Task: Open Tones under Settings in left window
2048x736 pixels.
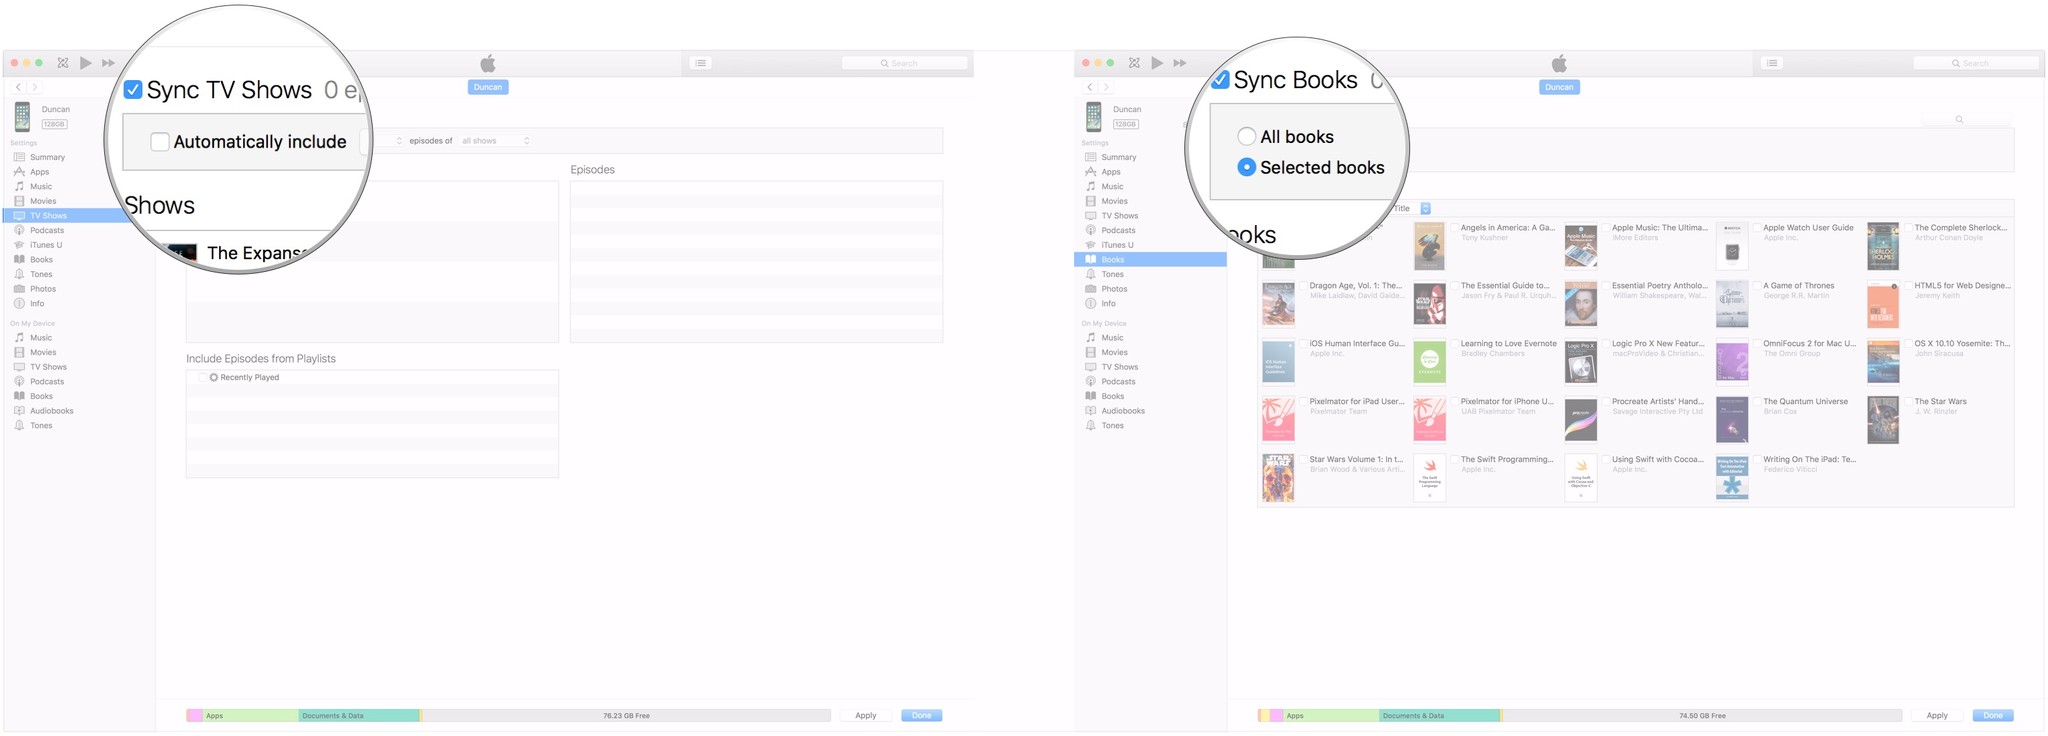Action: pyautogui.click(x=41, y=274)
